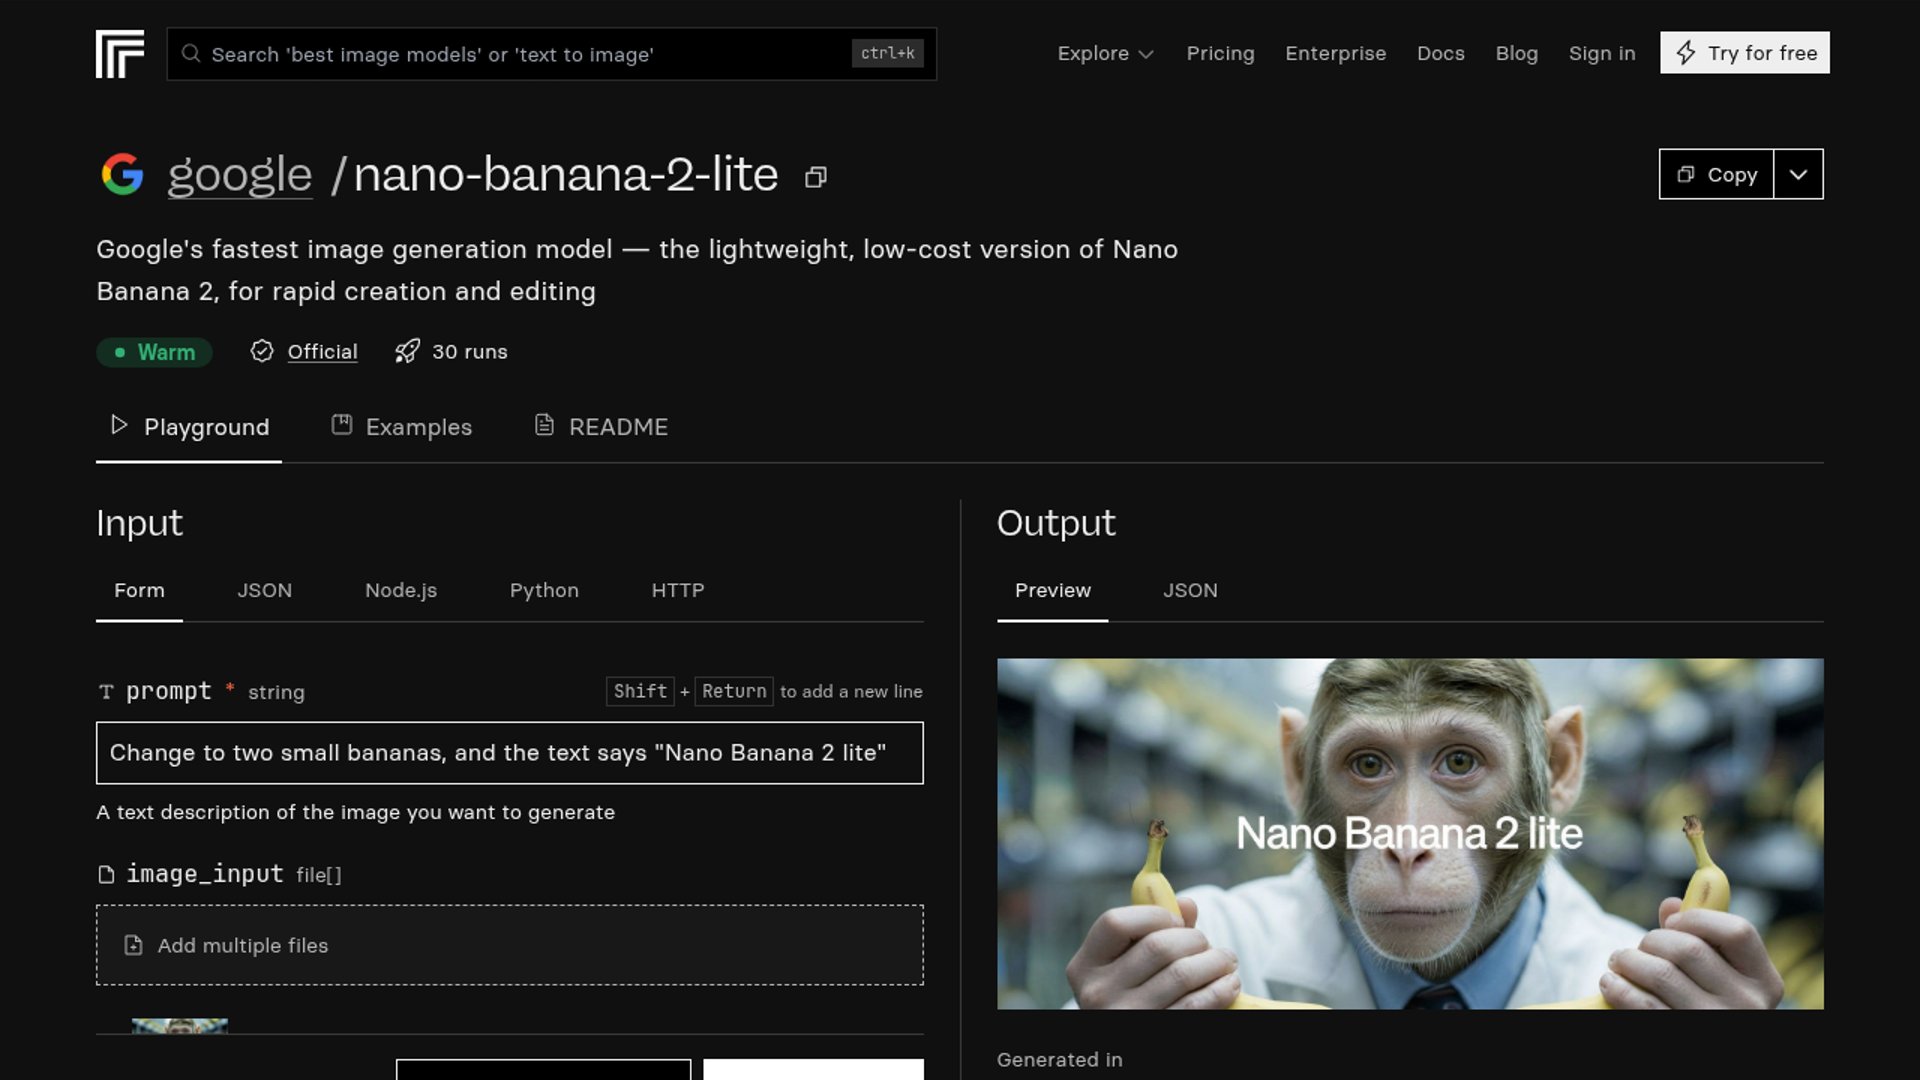Click the Try for free button
1920x1080 pixels.
click(1745, 53)
